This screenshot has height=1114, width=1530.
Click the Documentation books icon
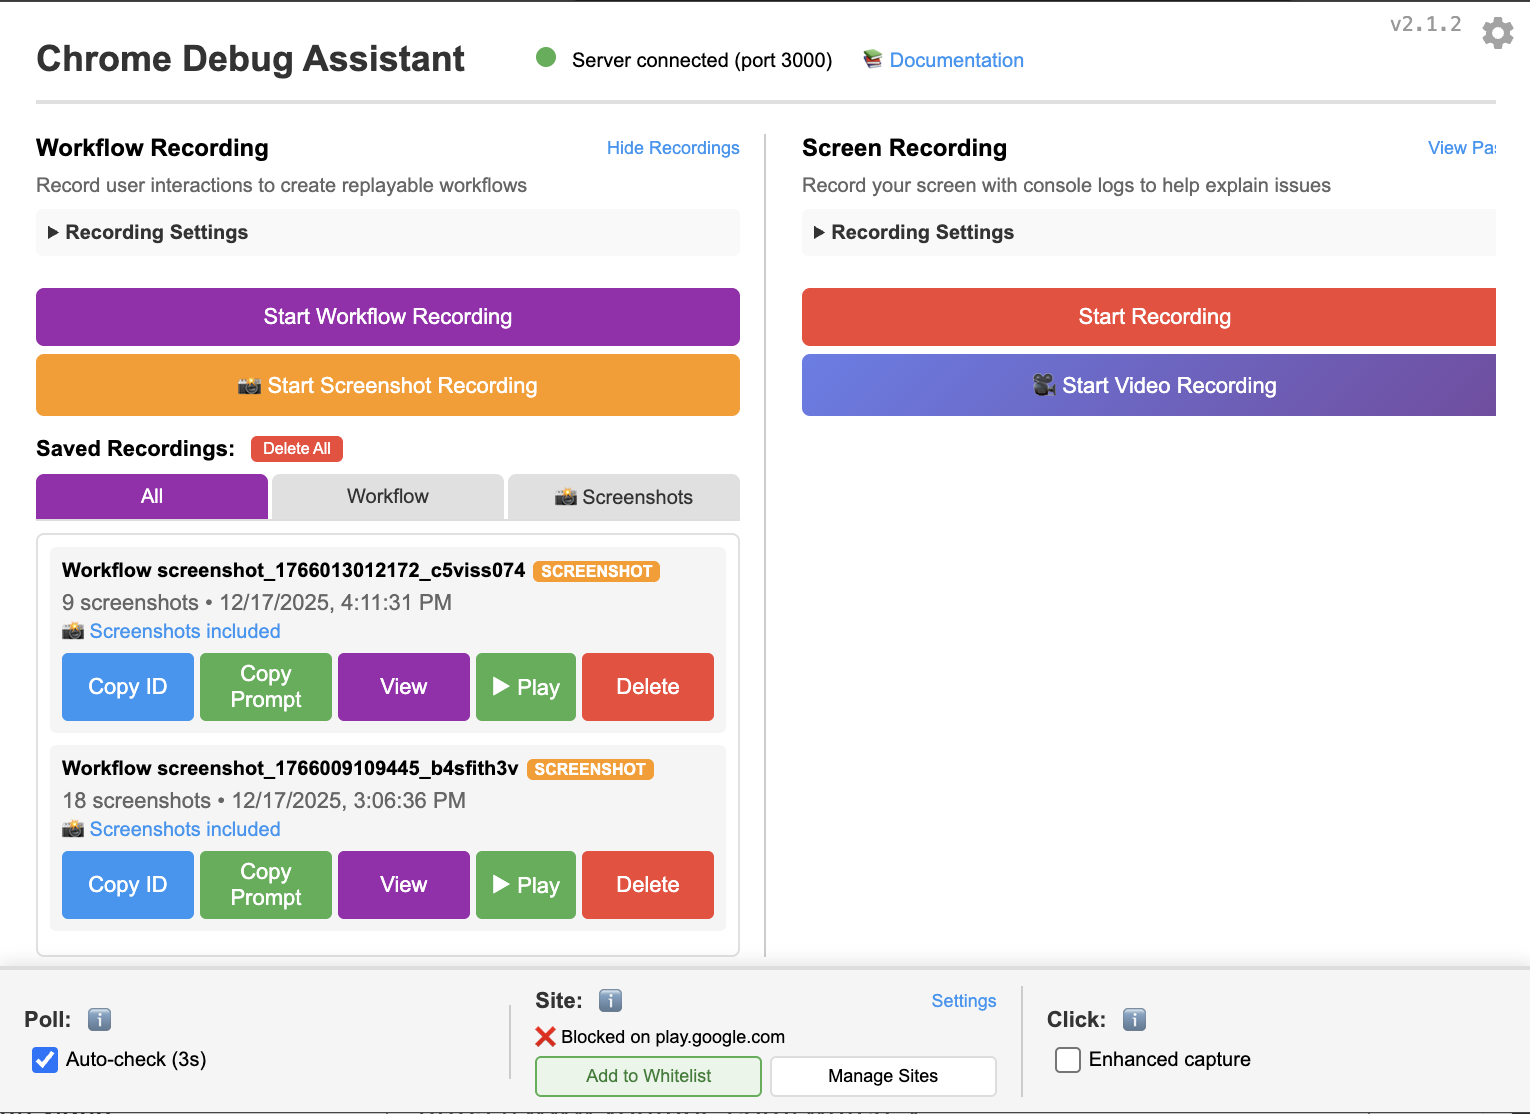pos(871,59)
